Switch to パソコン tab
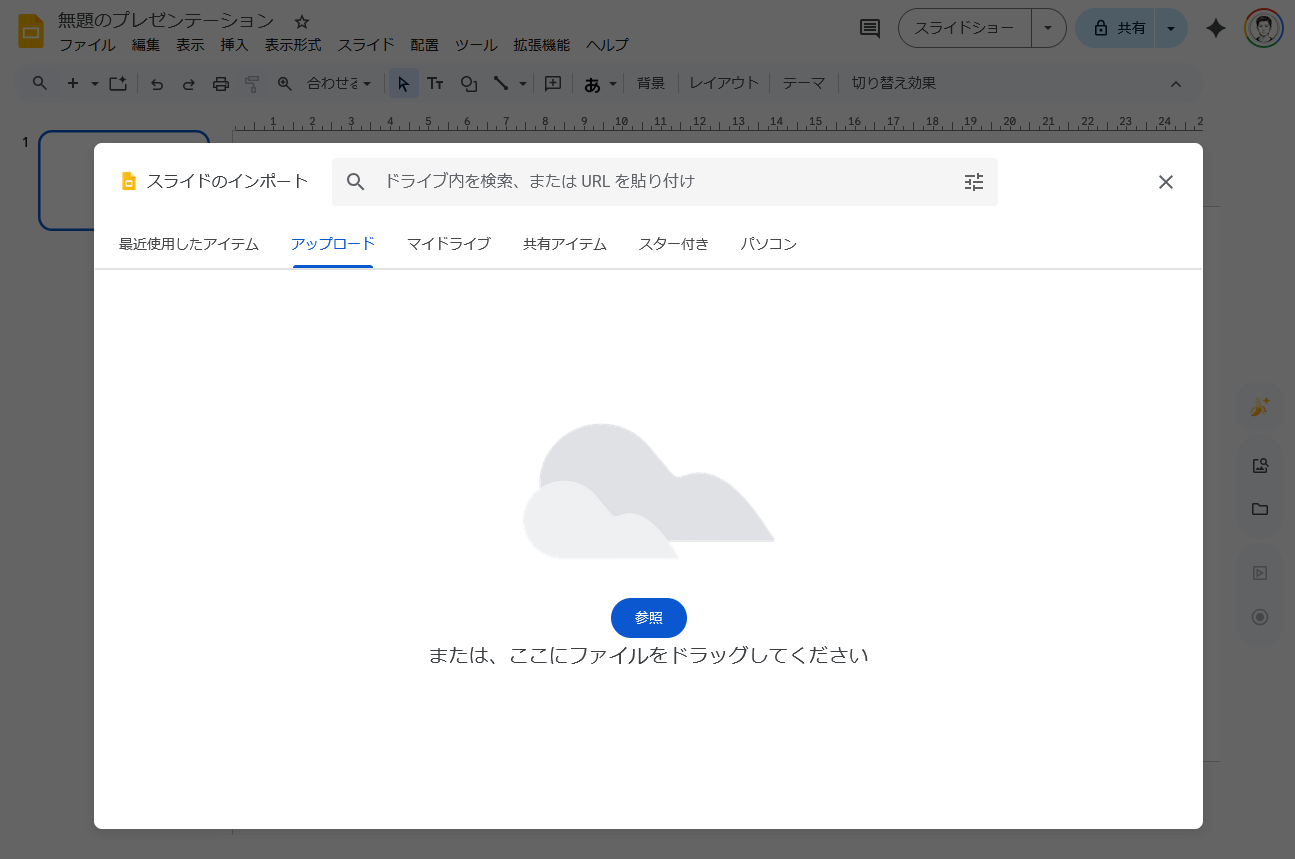1295x859 pixels. [769, 244]
